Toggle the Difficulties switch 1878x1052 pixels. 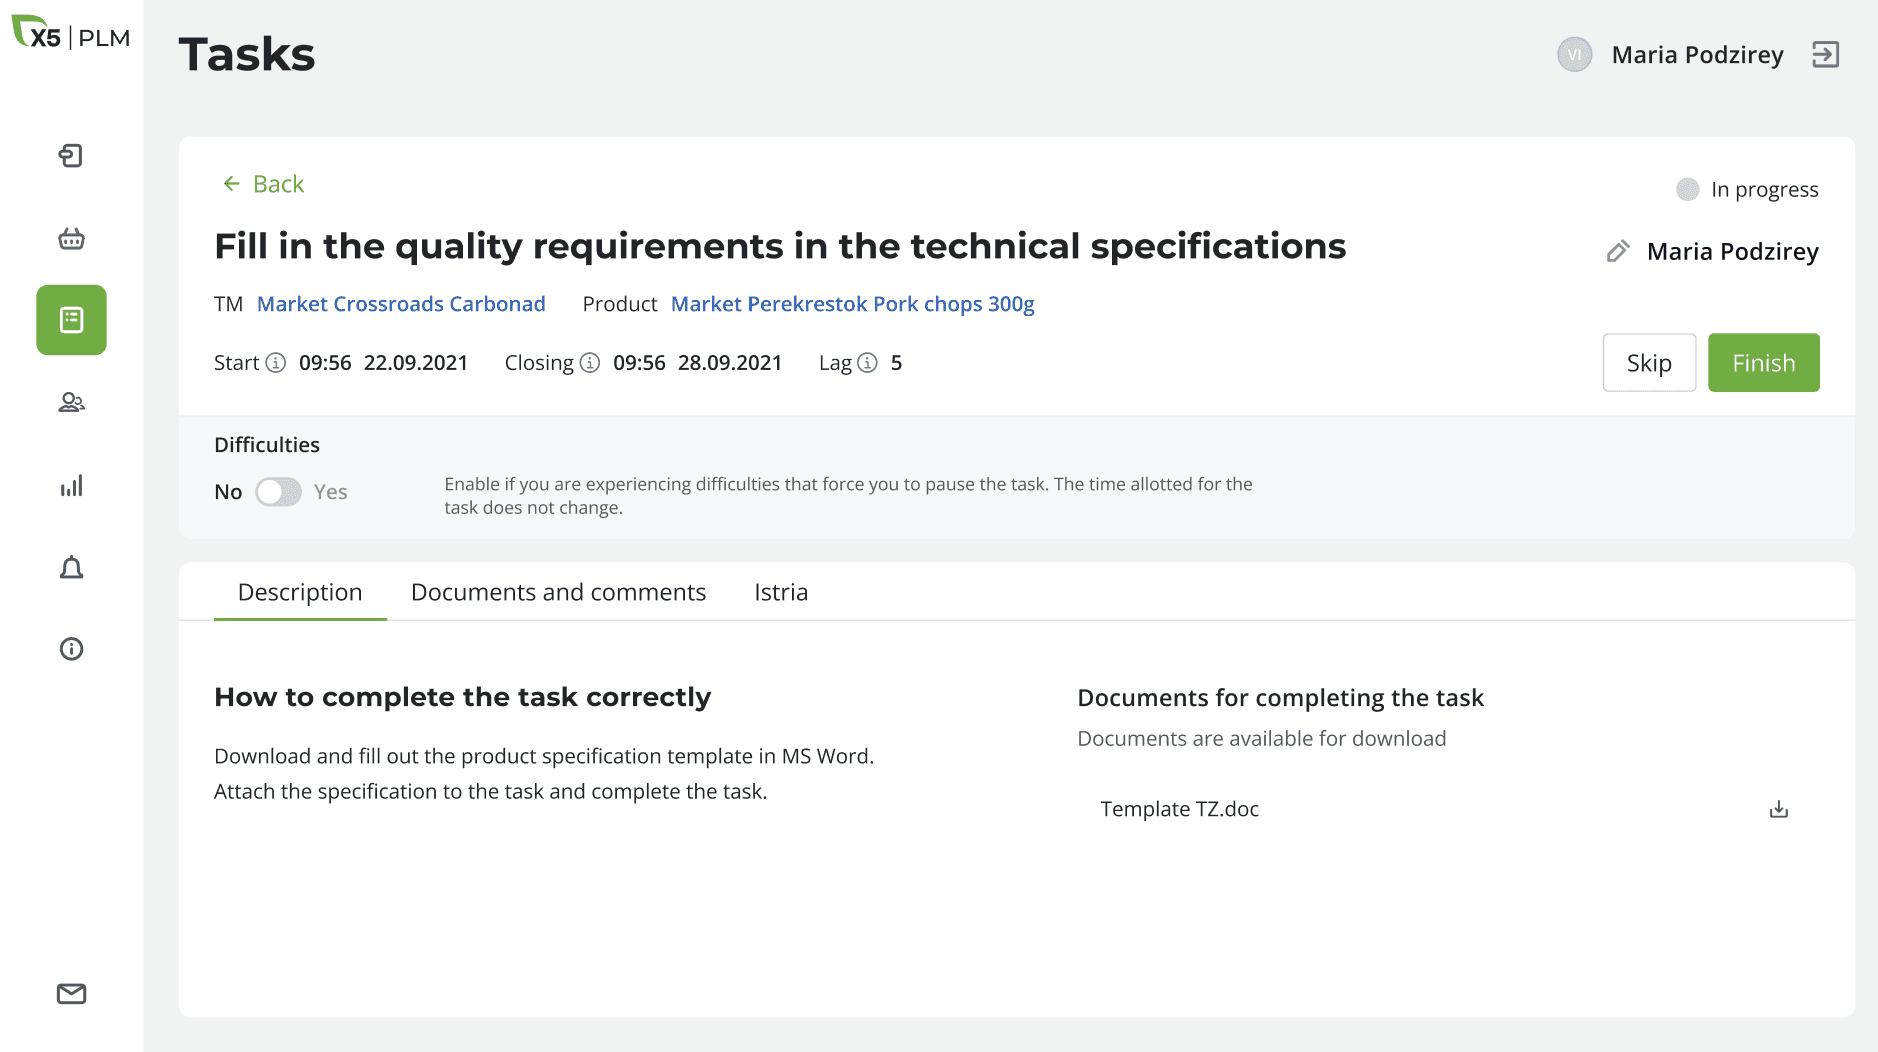pos(278,492)
